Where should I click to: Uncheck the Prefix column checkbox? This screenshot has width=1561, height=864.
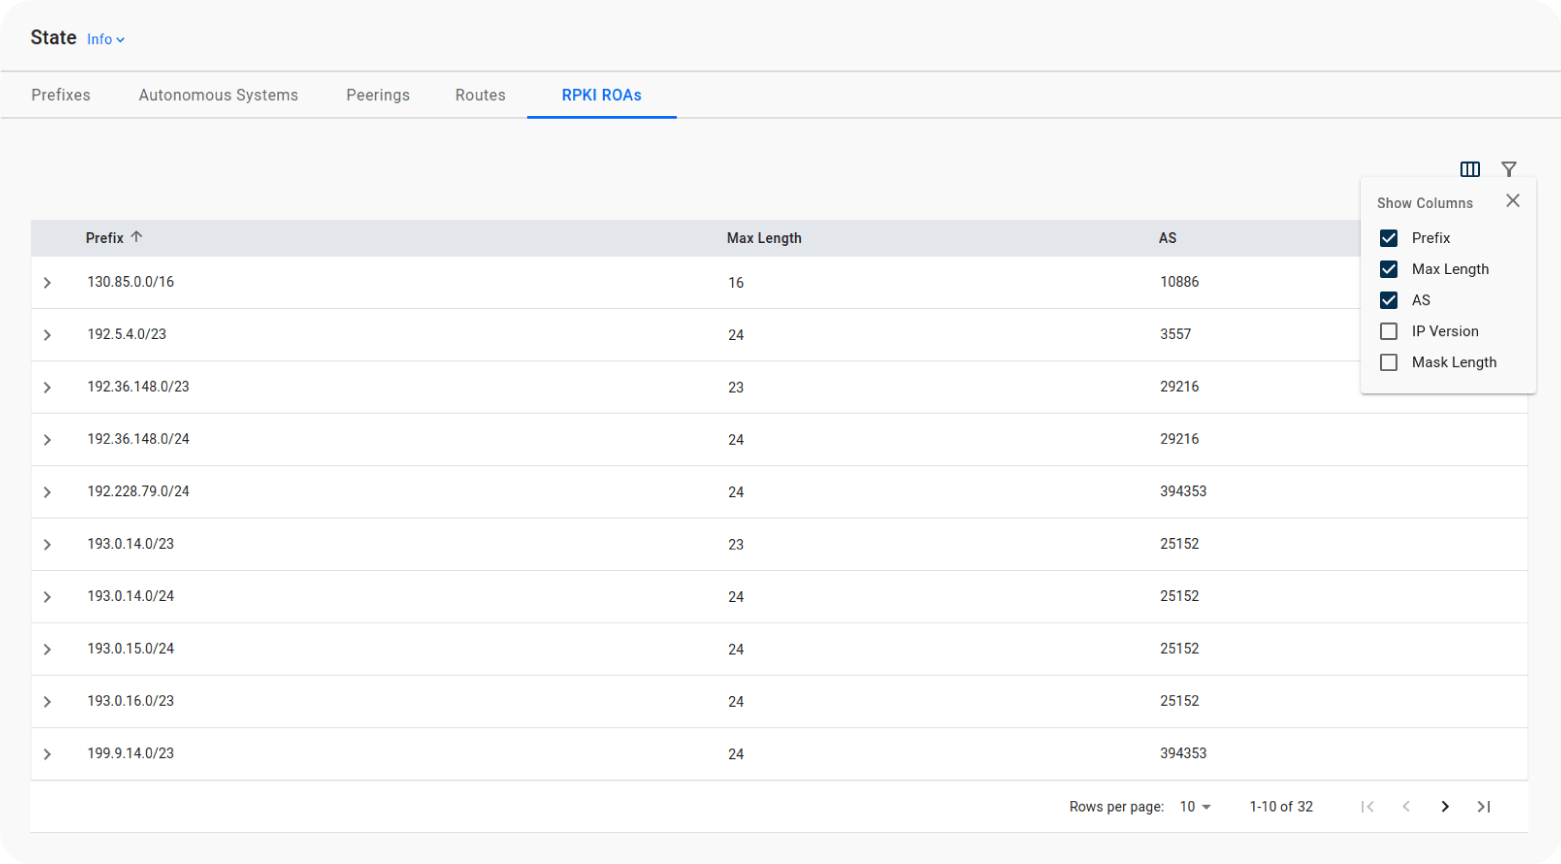tap(1388, 238)
